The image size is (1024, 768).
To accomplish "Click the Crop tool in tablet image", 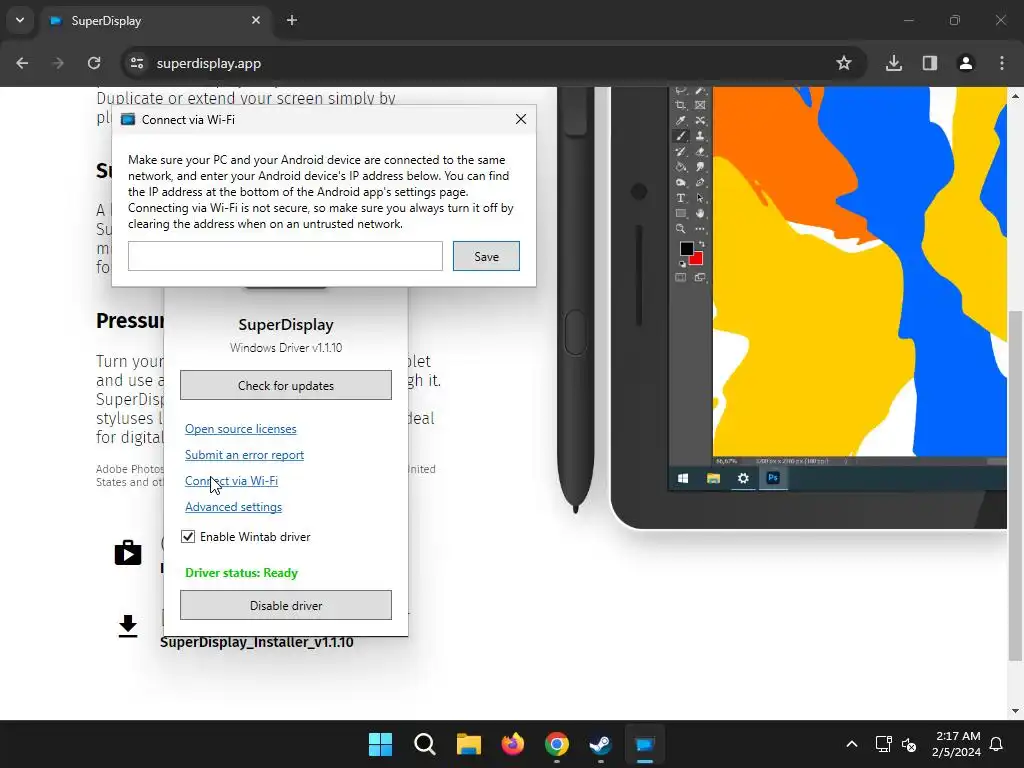I will [x=681, y=105].
